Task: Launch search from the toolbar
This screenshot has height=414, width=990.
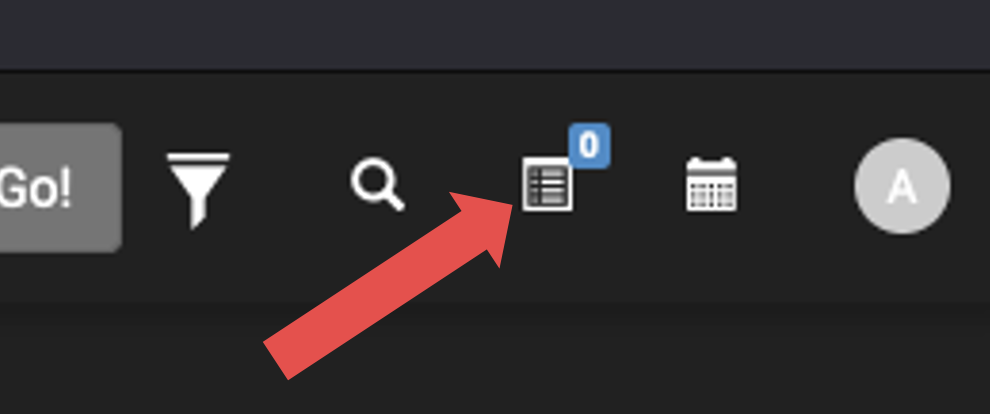Action: tap(378, 184)
